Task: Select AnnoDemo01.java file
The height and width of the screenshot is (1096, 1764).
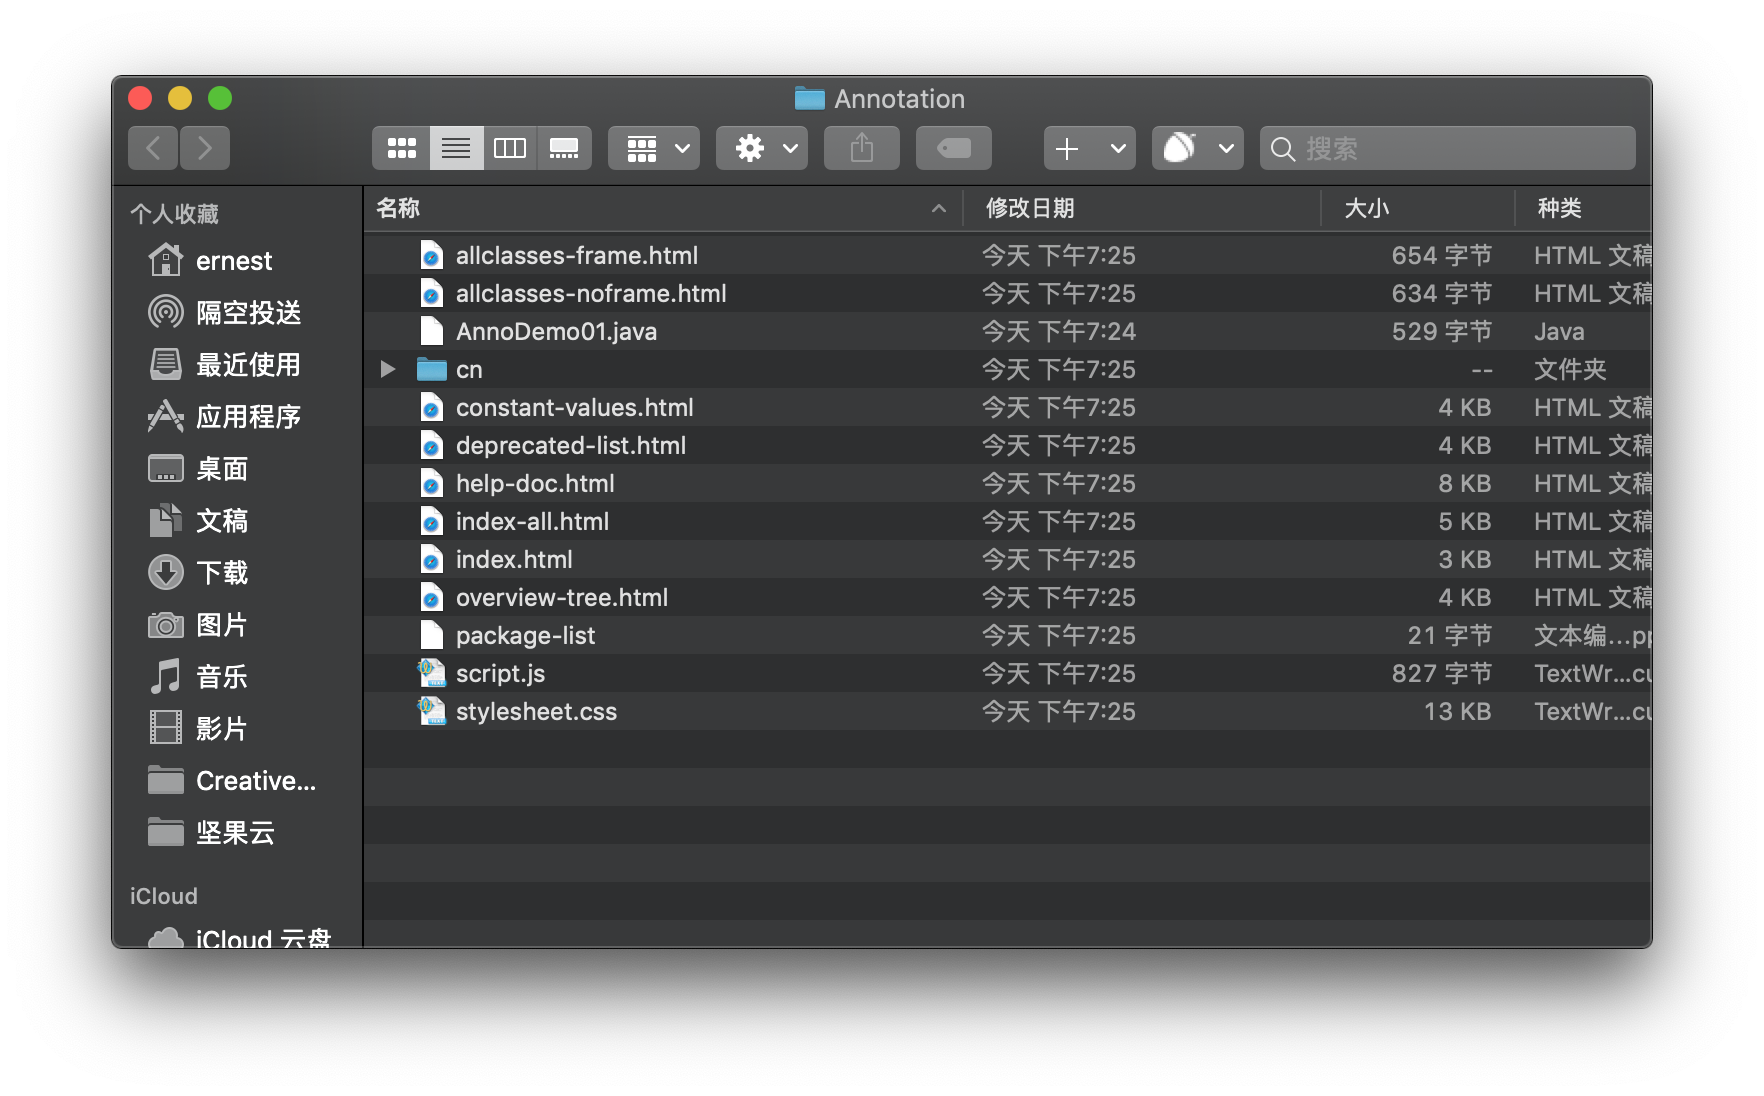Action: (x=1008, y=332)
